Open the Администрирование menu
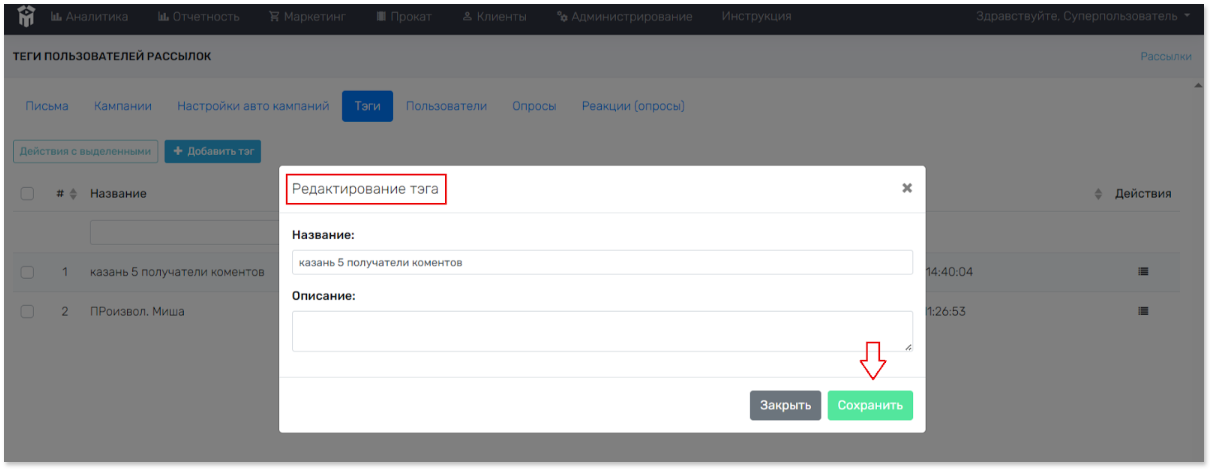 (x=624, y=17)
